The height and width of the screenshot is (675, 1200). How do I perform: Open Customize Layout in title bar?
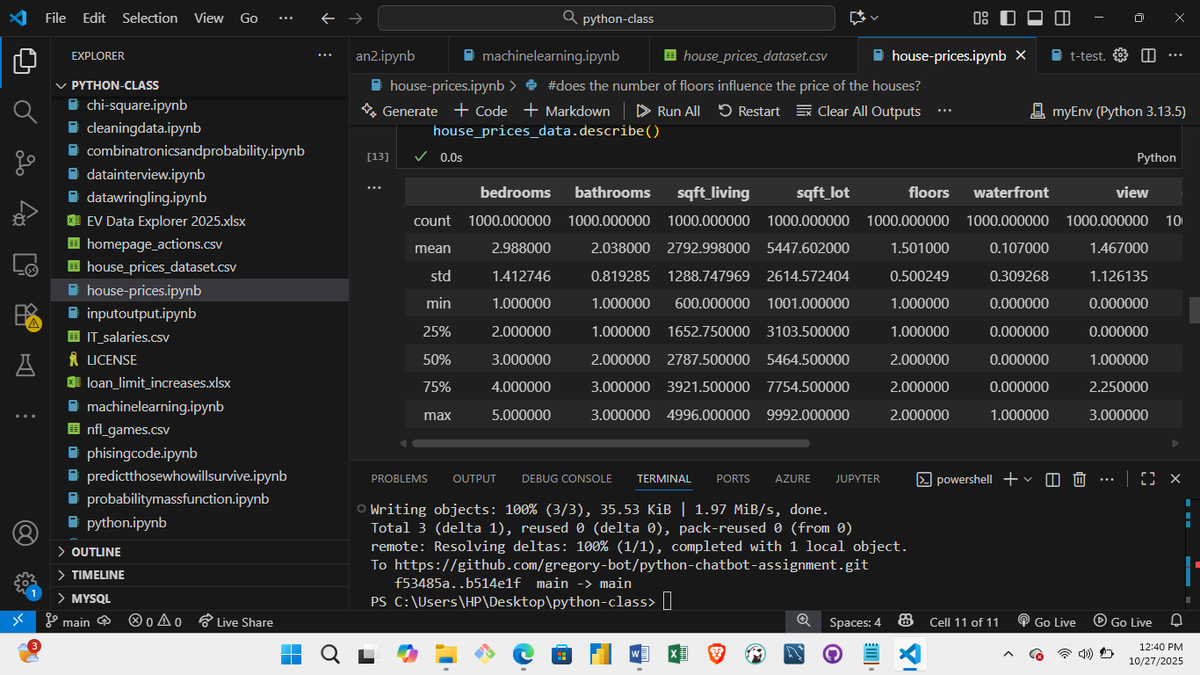click(981, 18)
